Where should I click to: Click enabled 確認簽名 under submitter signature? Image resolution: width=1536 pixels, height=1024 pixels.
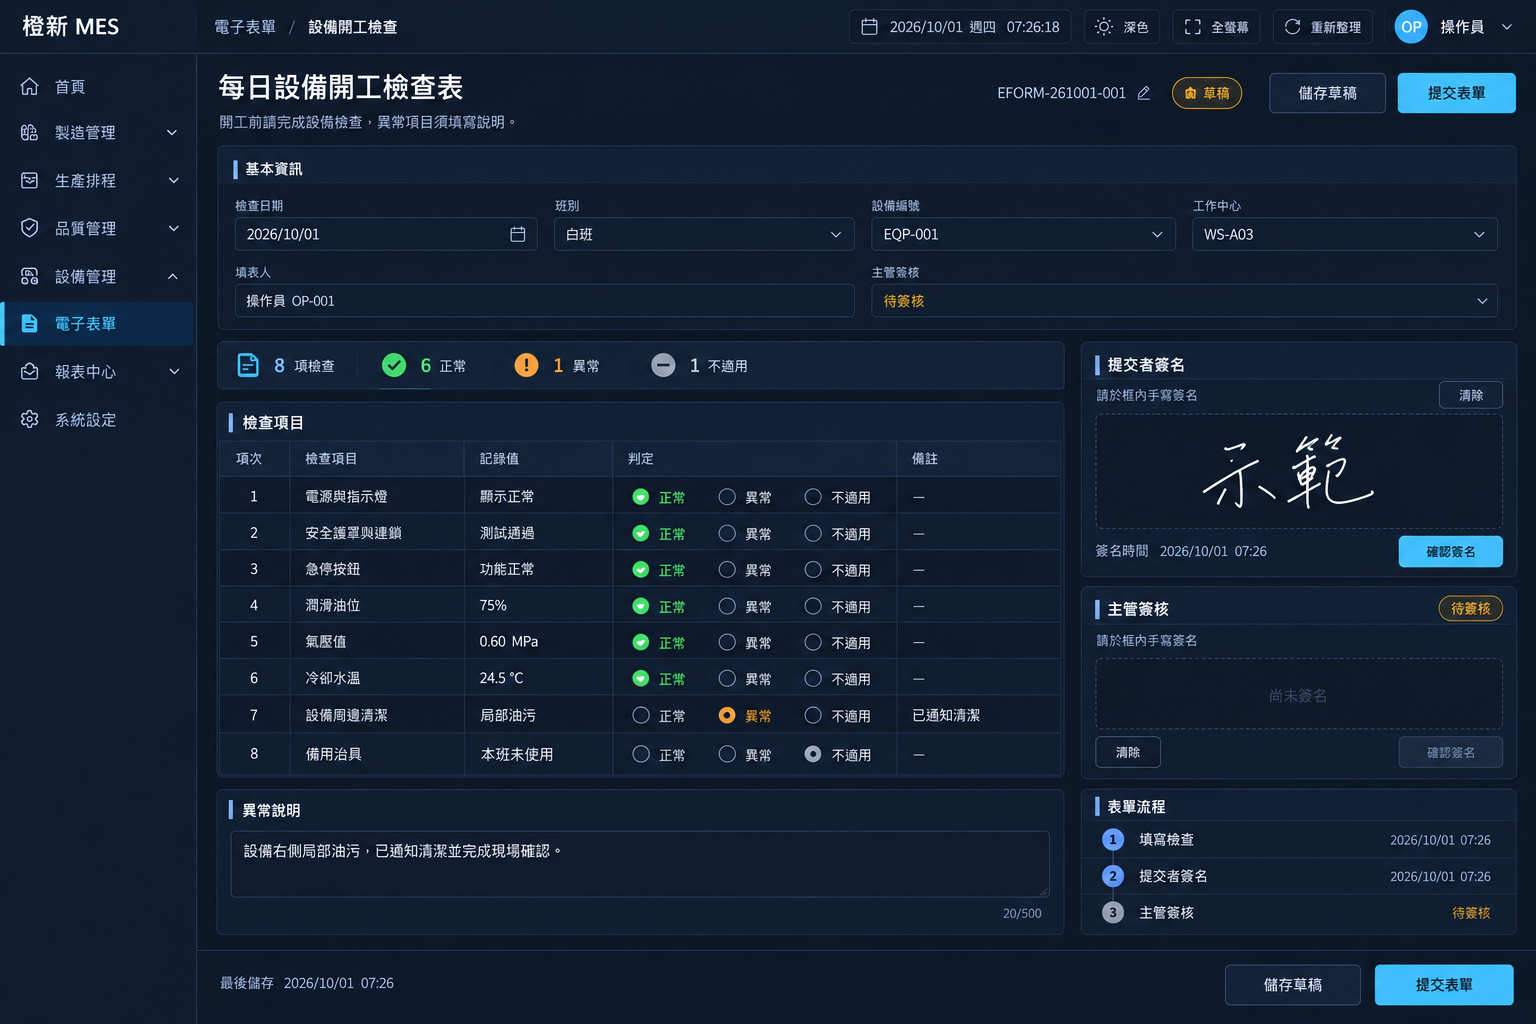pos(1450,551)
